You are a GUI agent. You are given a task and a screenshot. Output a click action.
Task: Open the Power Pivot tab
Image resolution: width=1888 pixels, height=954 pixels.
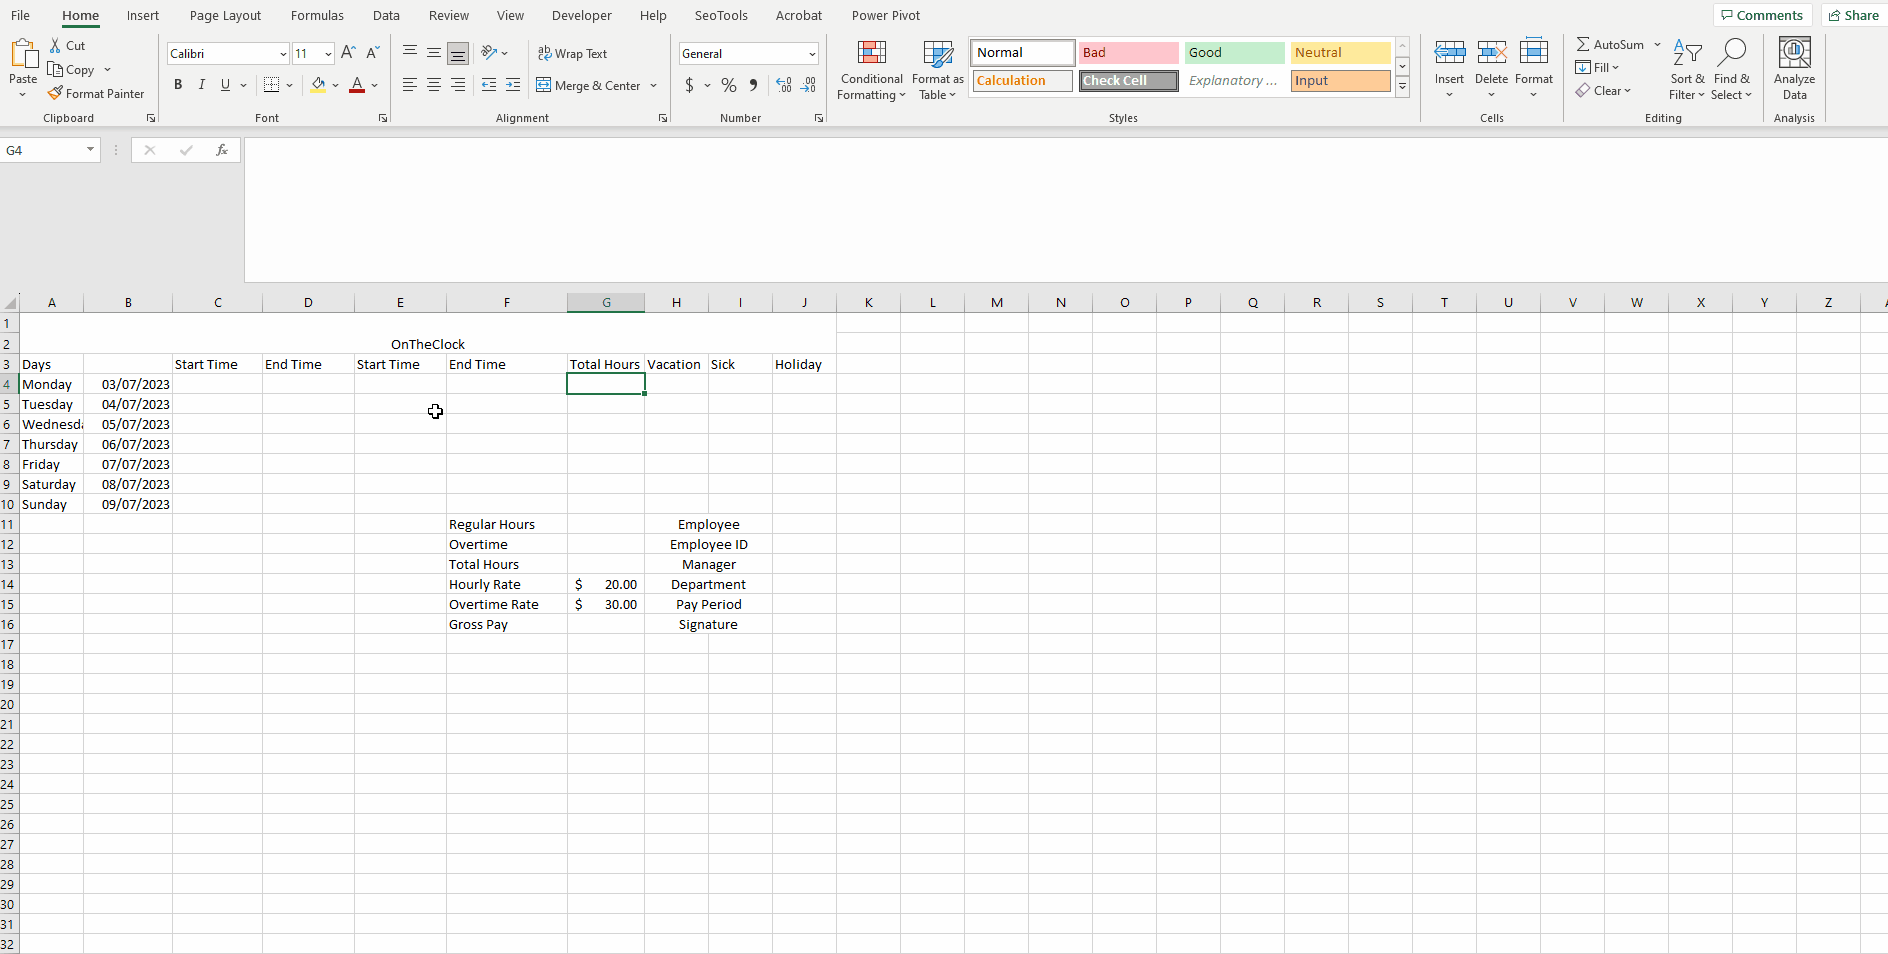click(x=886, y=15)
